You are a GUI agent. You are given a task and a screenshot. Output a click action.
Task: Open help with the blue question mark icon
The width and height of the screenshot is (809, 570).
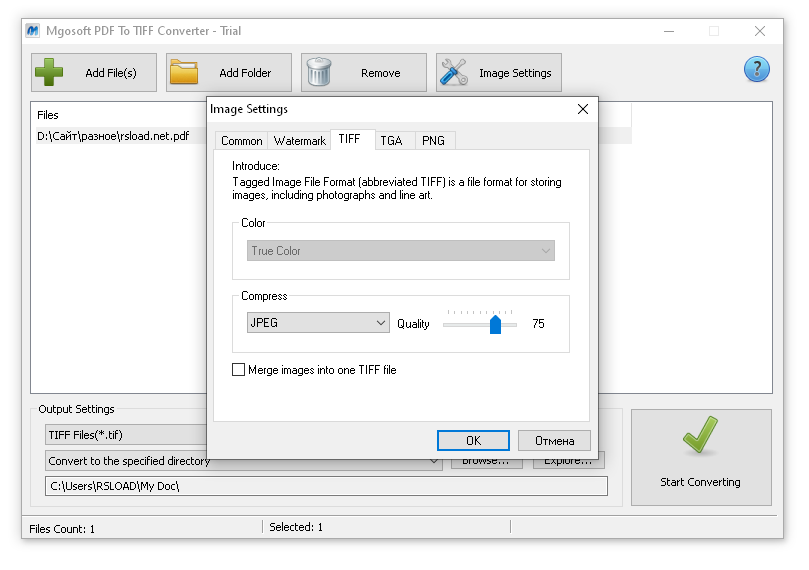(x=756, y=69)
